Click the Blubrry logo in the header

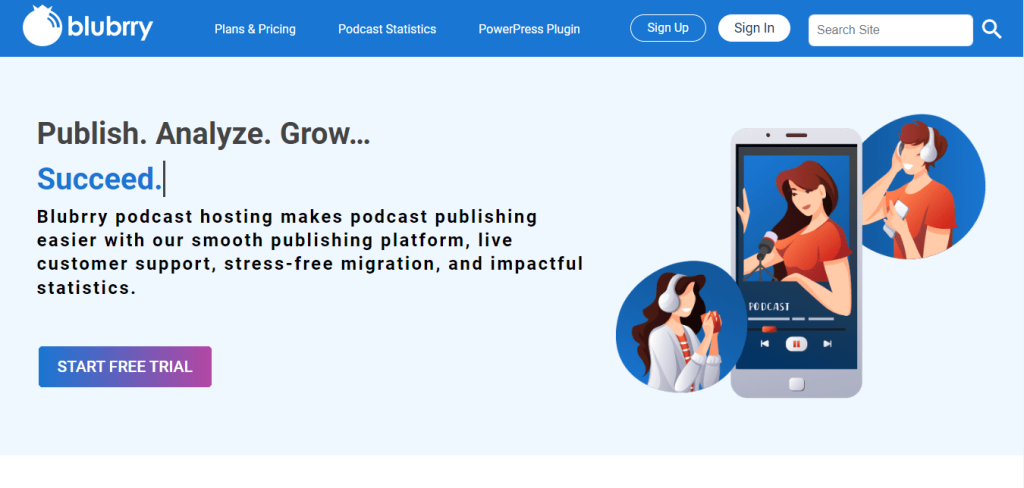88,27
